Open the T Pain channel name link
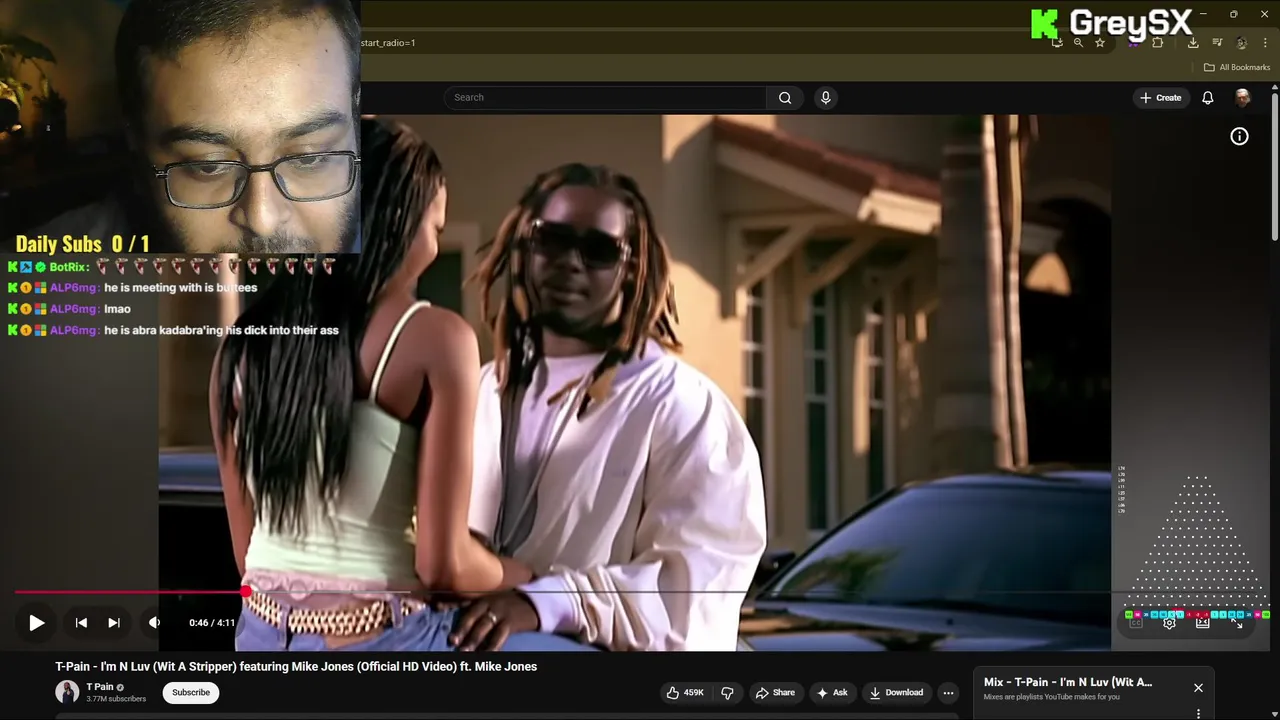The width and height of the screenshot is (1280, 720). click(x=99, y=687)
